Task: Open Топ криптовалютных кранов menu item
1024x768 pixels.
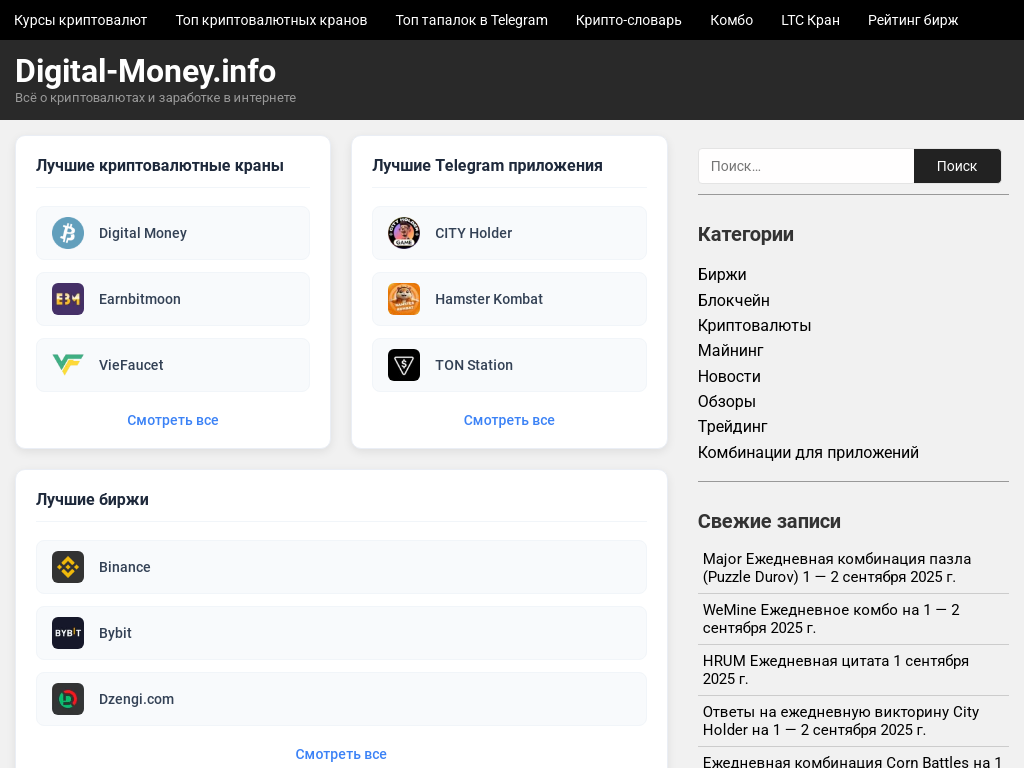Action: pyautogui.click(x=271, y=20)
